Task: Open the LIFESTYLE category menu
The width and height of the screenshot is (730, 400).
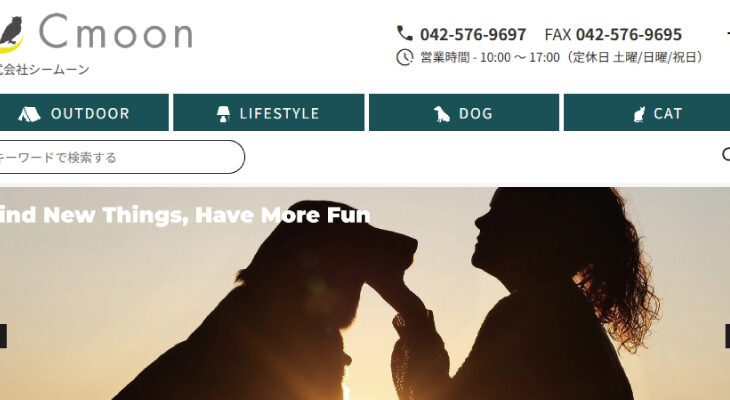Action: click(269, 113)
